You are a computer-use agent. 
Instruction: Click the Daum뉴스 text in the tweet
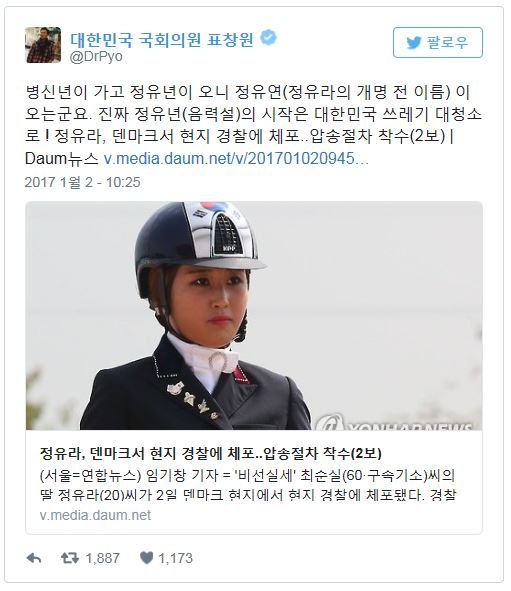coord(62,159)
